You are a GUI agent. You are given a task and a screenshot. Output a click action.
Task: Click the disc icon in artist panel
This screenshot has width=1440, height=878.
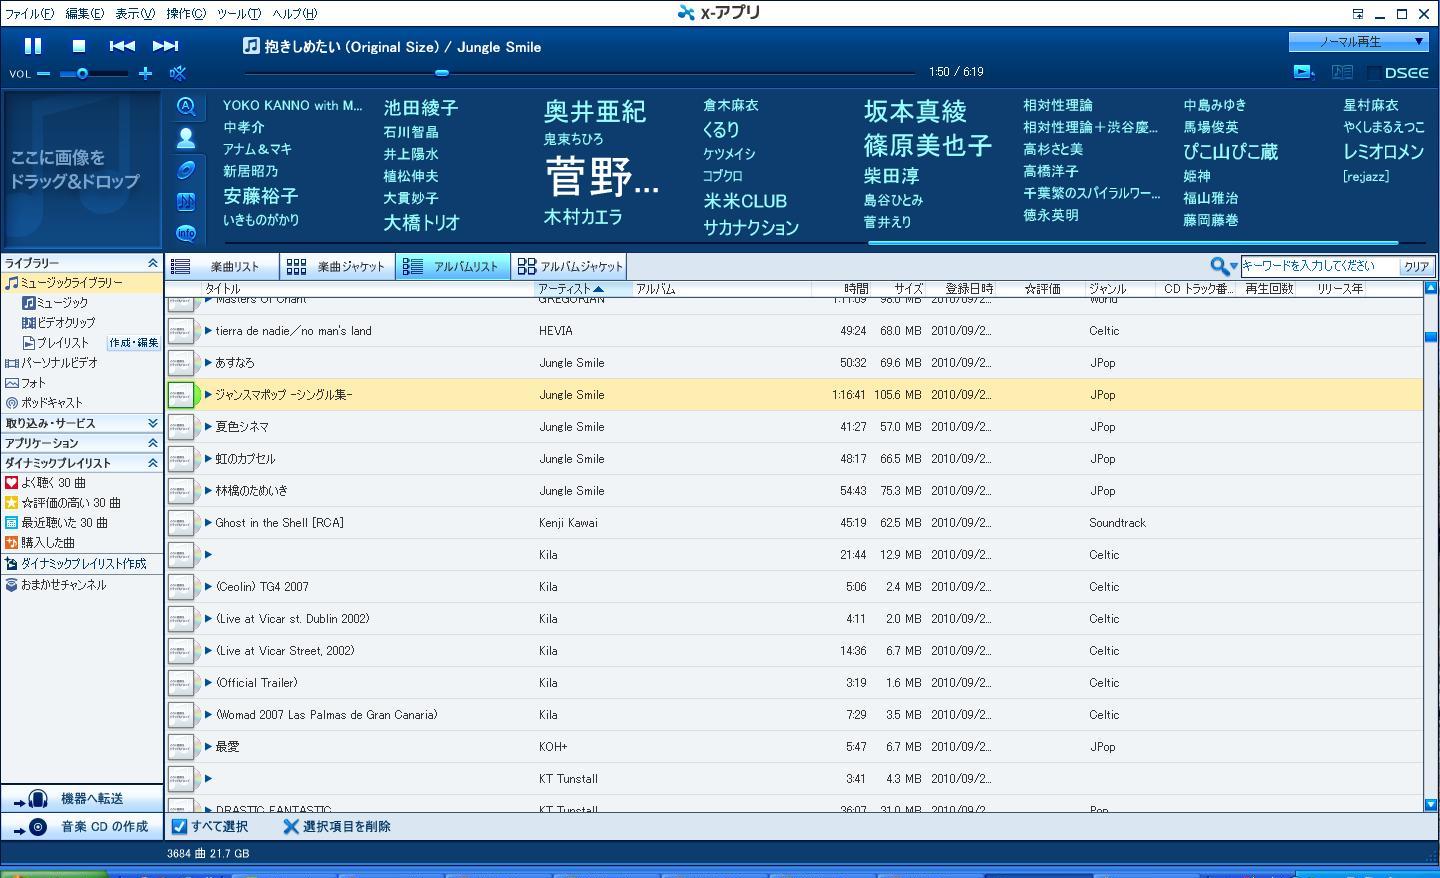tap(186, 170)
